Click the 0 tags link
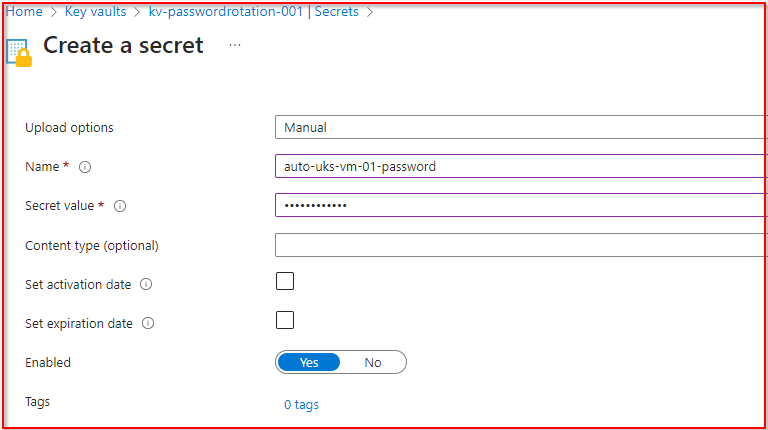Screen dimensions: 768x430 (x=301, y=405)
